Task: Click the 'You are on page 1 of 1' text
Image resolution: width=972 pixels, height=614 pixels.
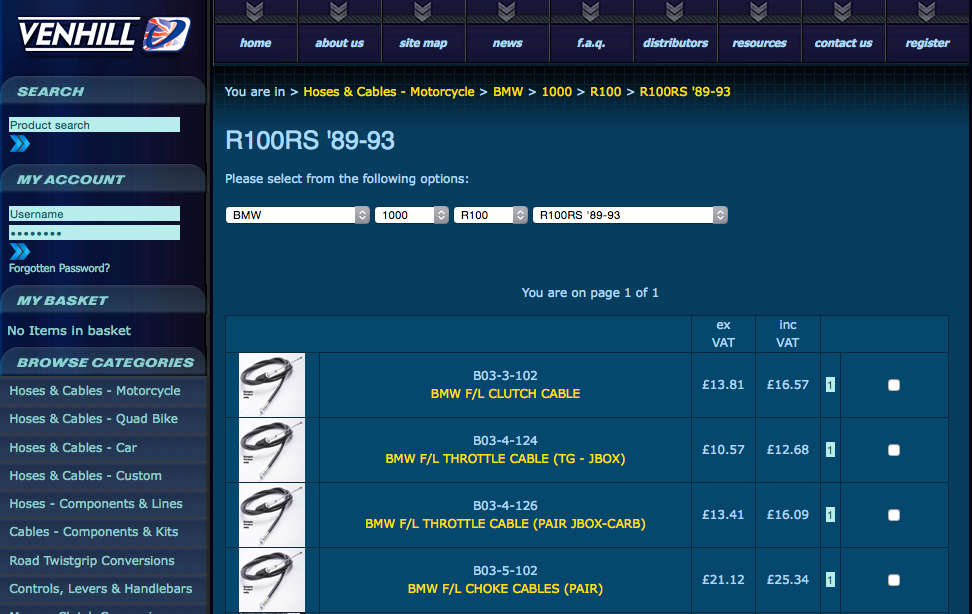Action: (x=590, y=293)
